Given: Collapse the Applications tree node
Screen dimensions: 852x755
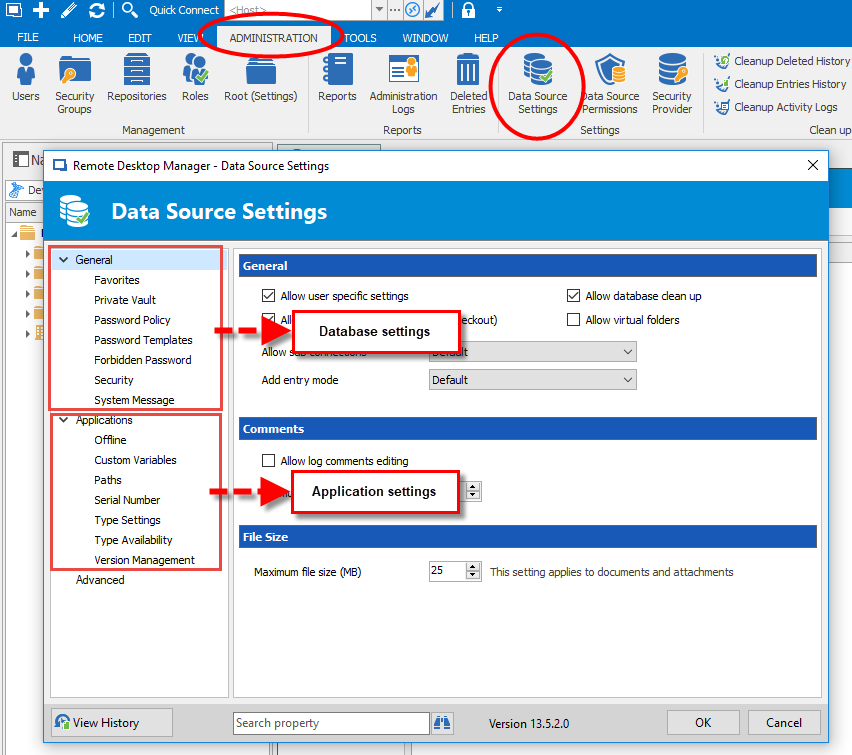Looking at the screenshot, I should click(x=64, y=420).
